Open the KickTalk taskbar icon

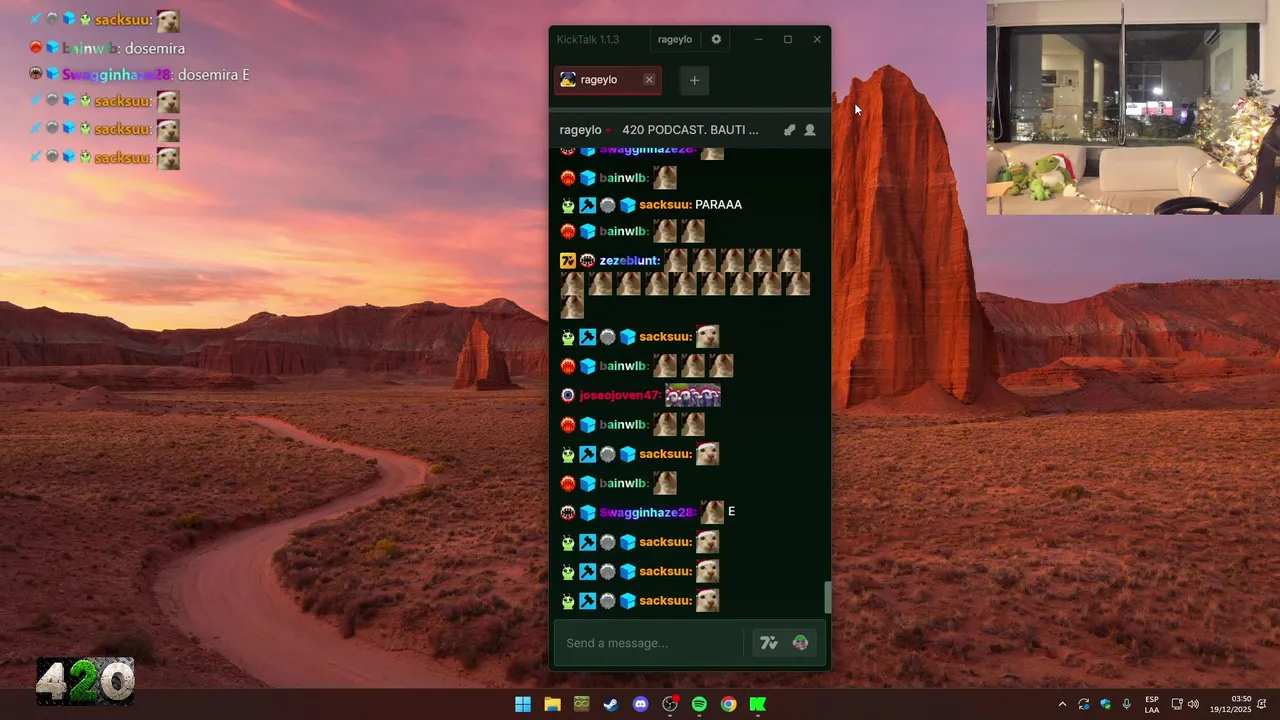[x=758, y=704]
